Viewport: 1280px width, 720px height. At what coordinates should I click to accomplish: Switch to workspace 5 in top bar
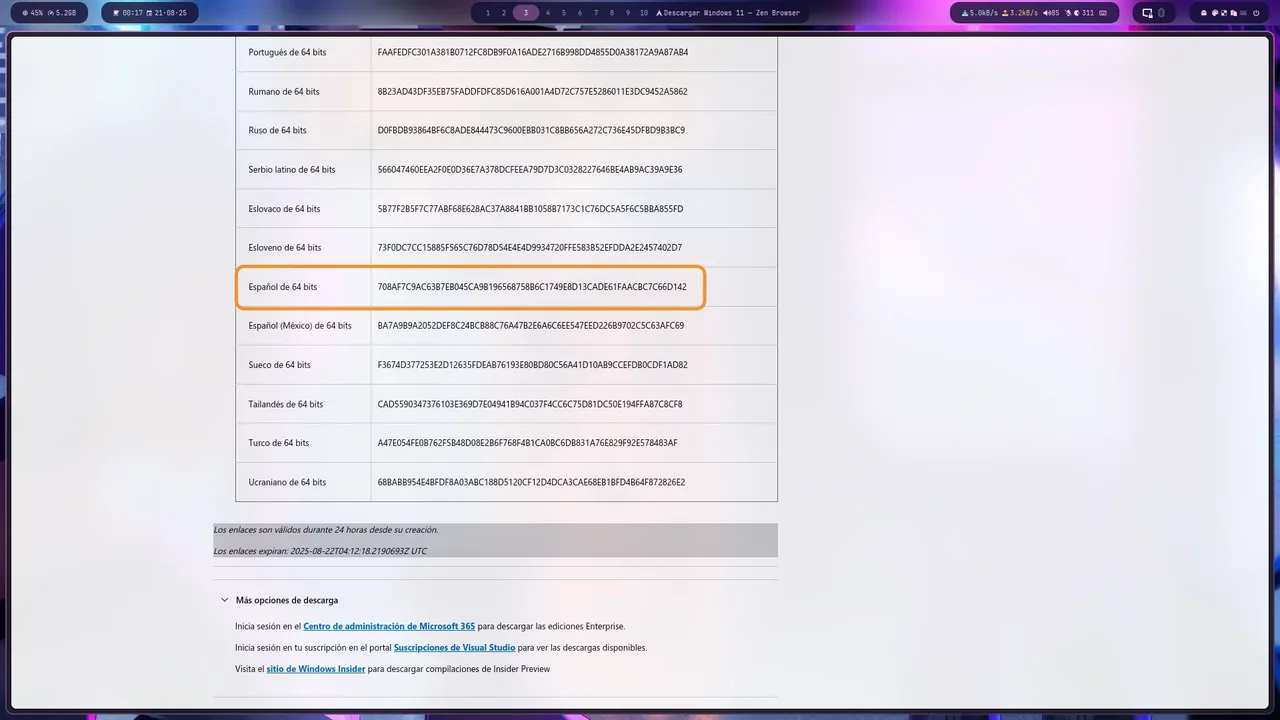coord(564,13)
